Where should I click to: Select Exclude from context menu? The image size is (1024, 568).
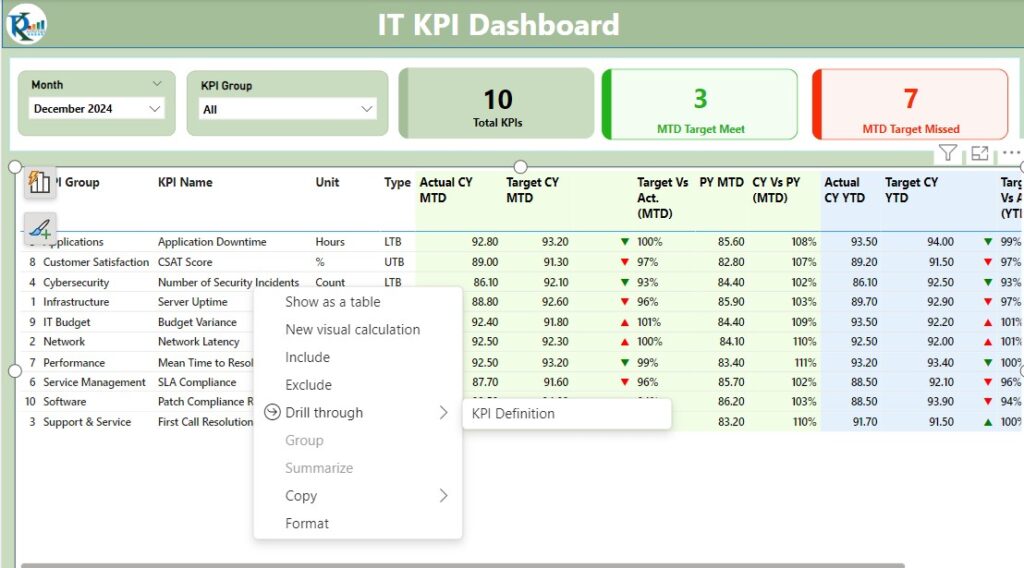coord(308,385)
